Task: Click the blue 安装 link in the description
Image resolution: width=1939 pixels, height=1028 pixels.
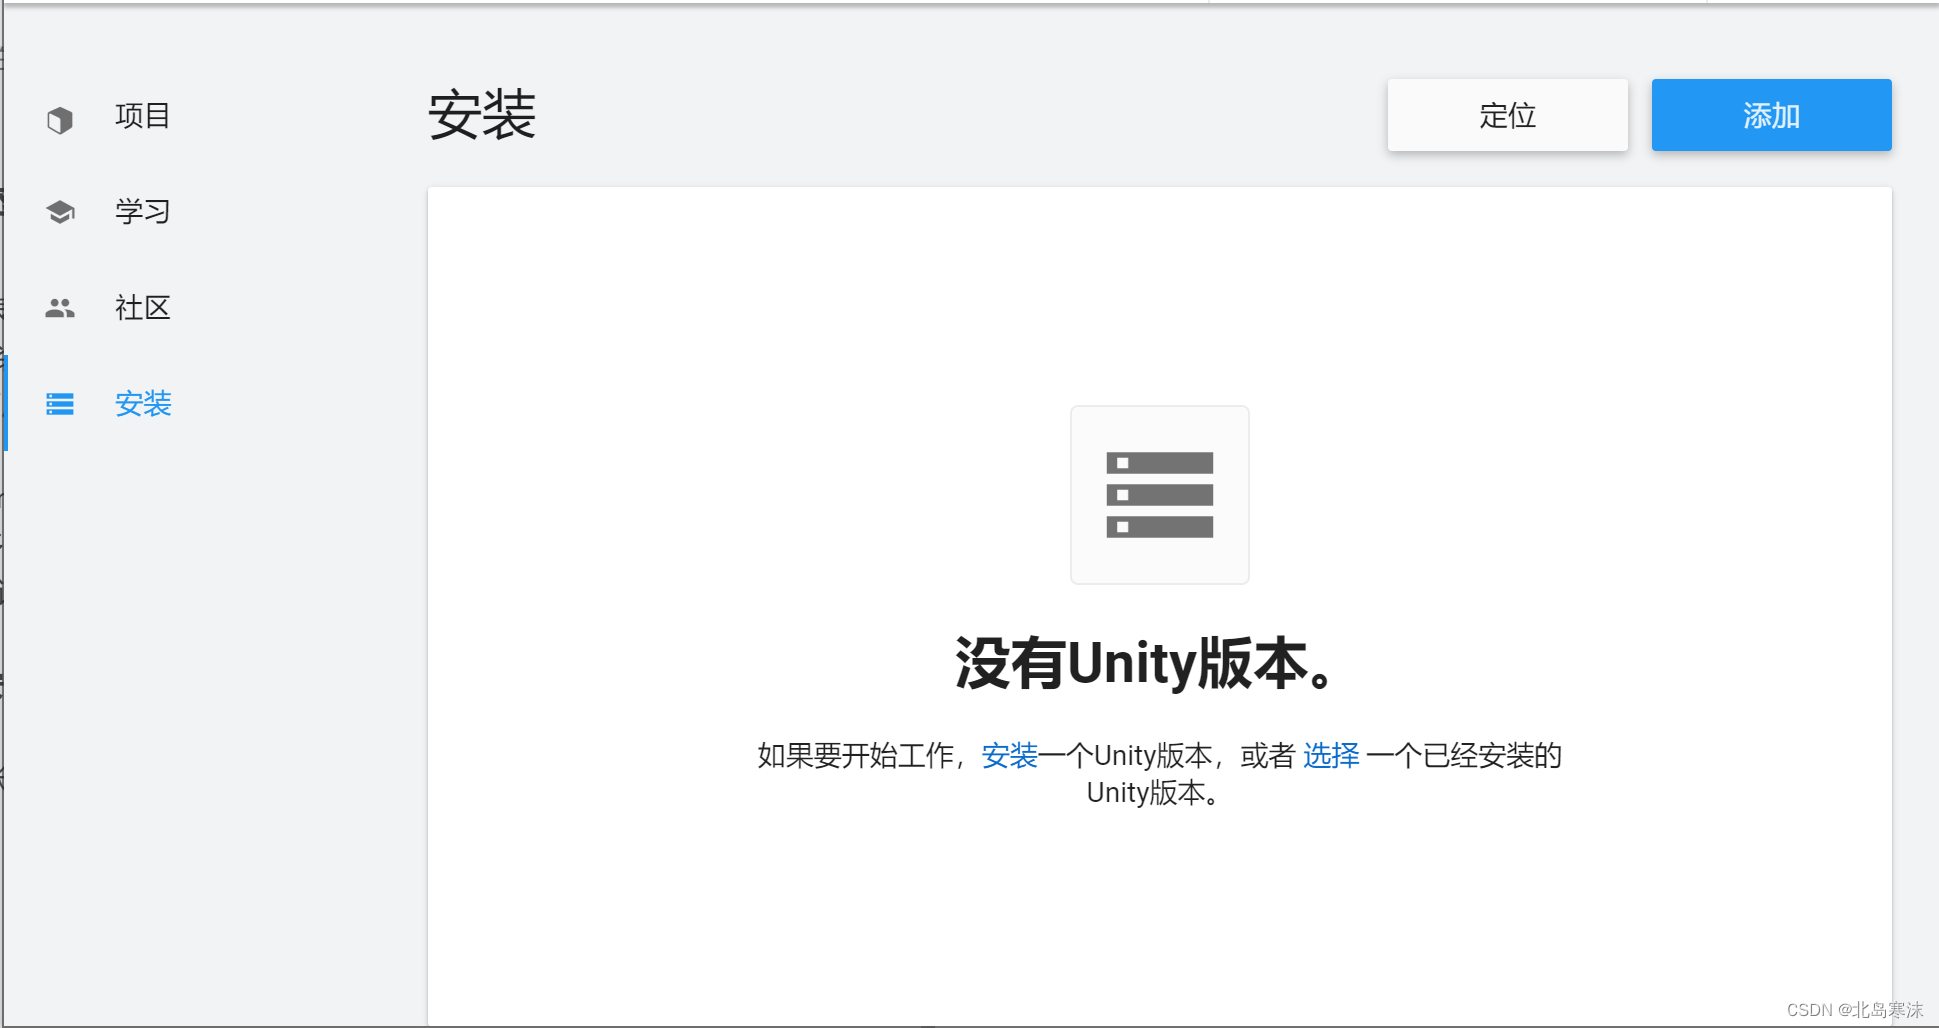Action: (x=1010, y=756)
